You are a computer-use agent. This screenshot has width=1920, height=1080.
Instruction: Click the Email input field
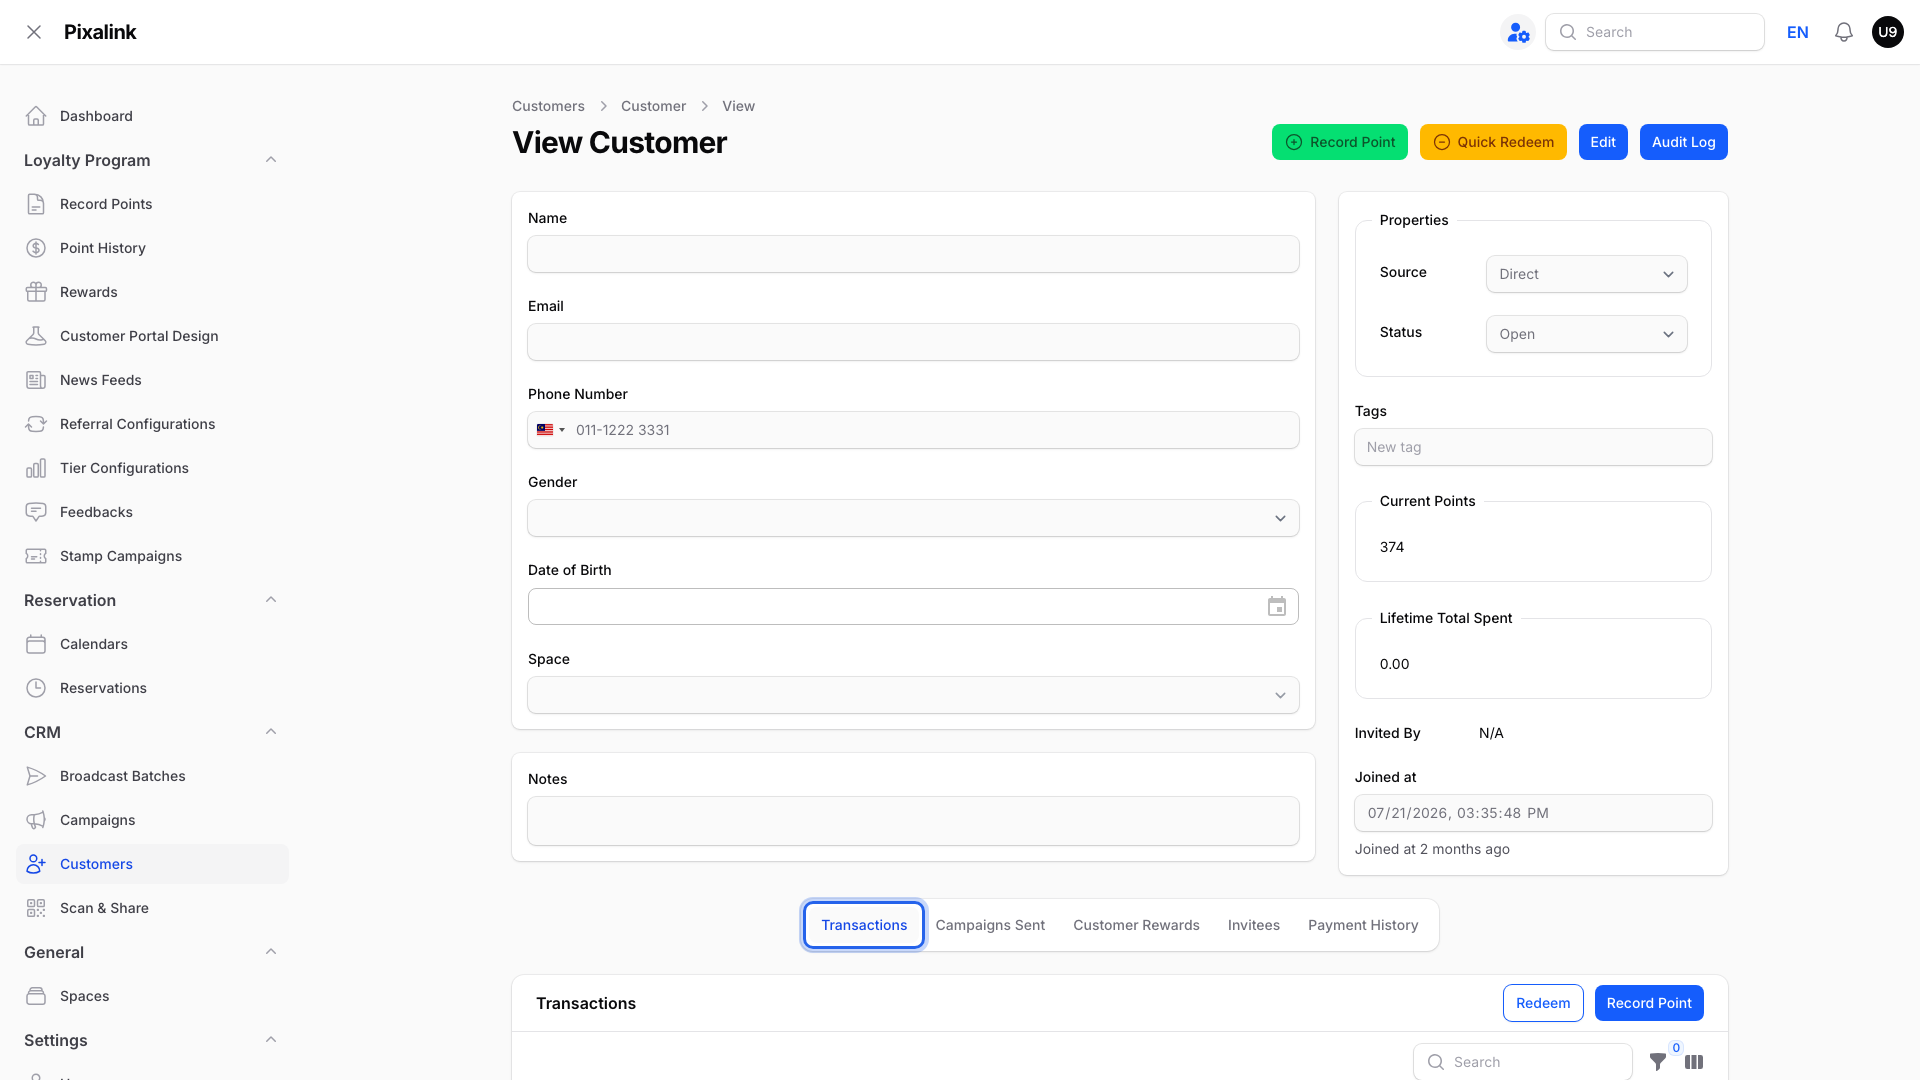(913, 342)
